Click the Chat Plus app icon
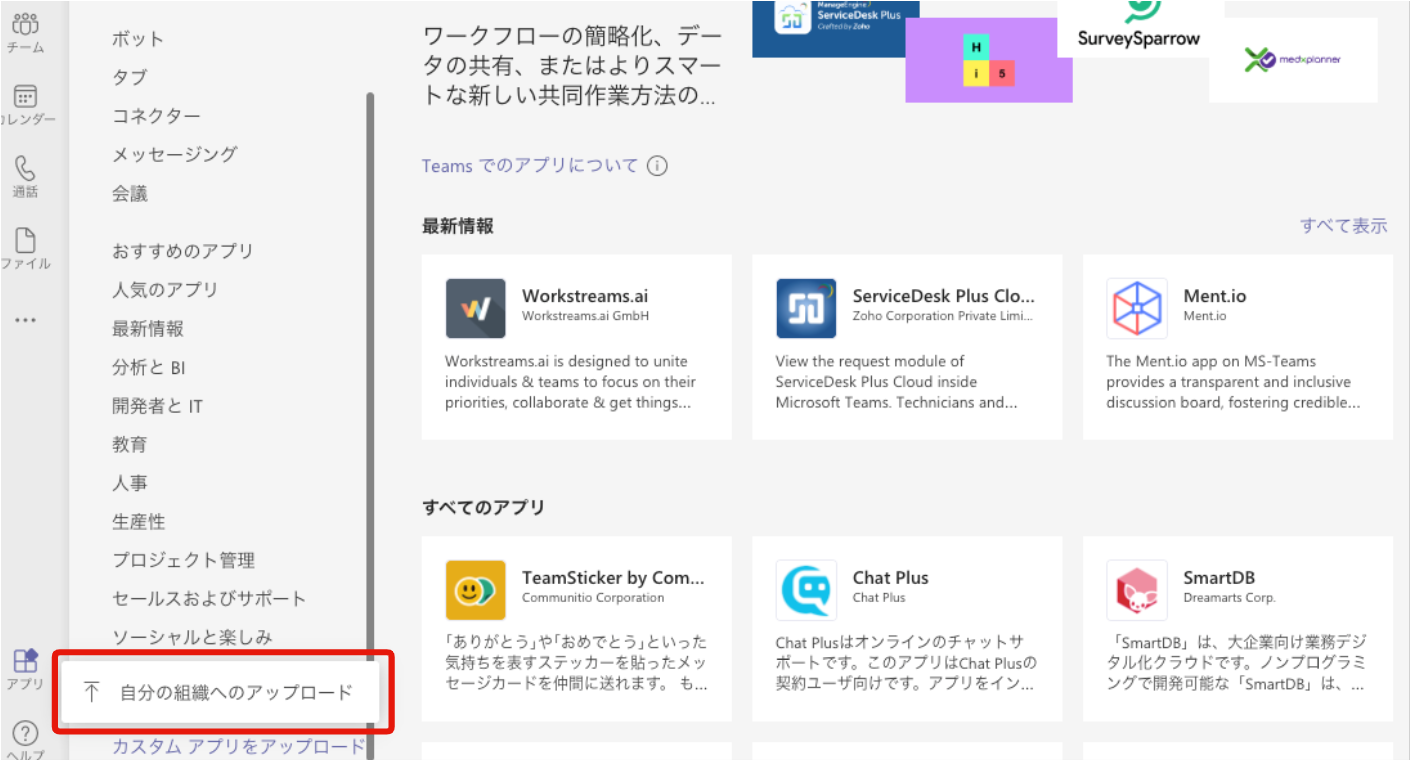1410x762 pixels. coord(806,590)
